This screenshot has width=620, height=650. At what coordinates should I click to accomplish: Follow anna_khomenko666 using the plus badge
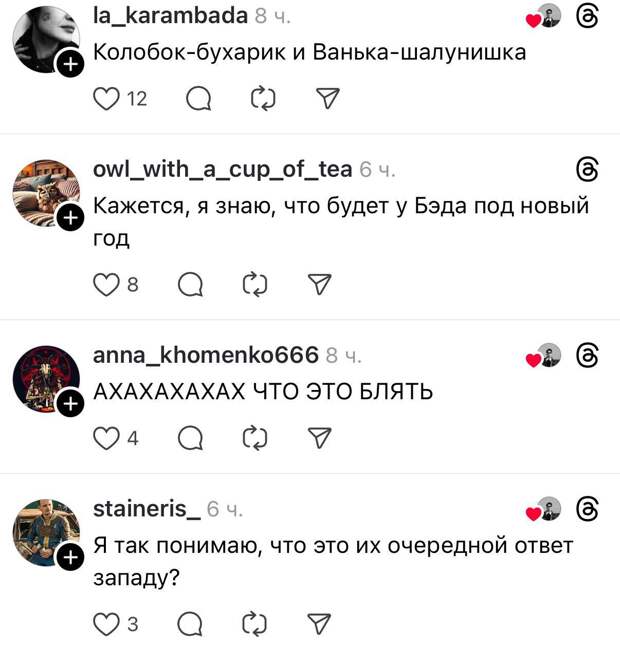coord(70,403)
